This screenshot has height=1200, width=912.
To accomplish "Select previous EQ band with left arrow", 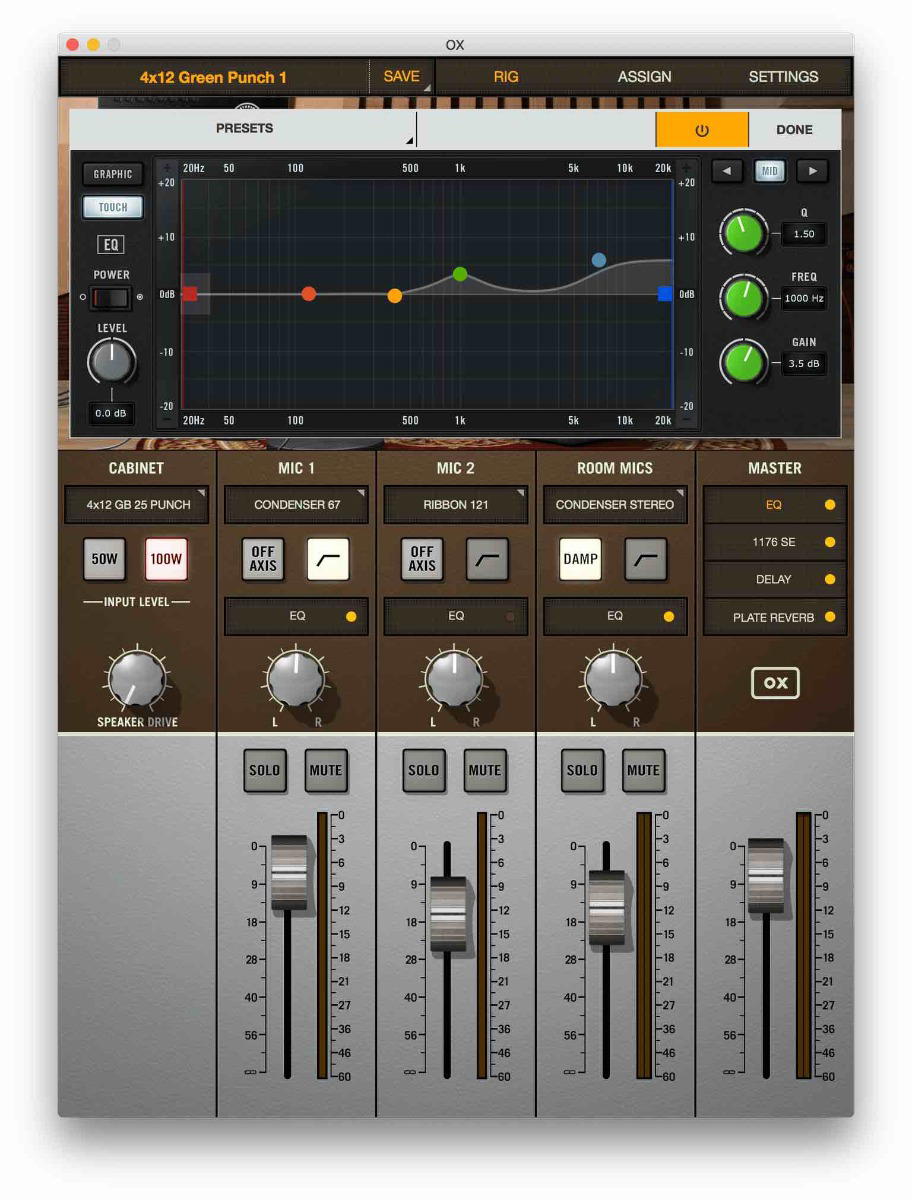I will click(726, 171).
